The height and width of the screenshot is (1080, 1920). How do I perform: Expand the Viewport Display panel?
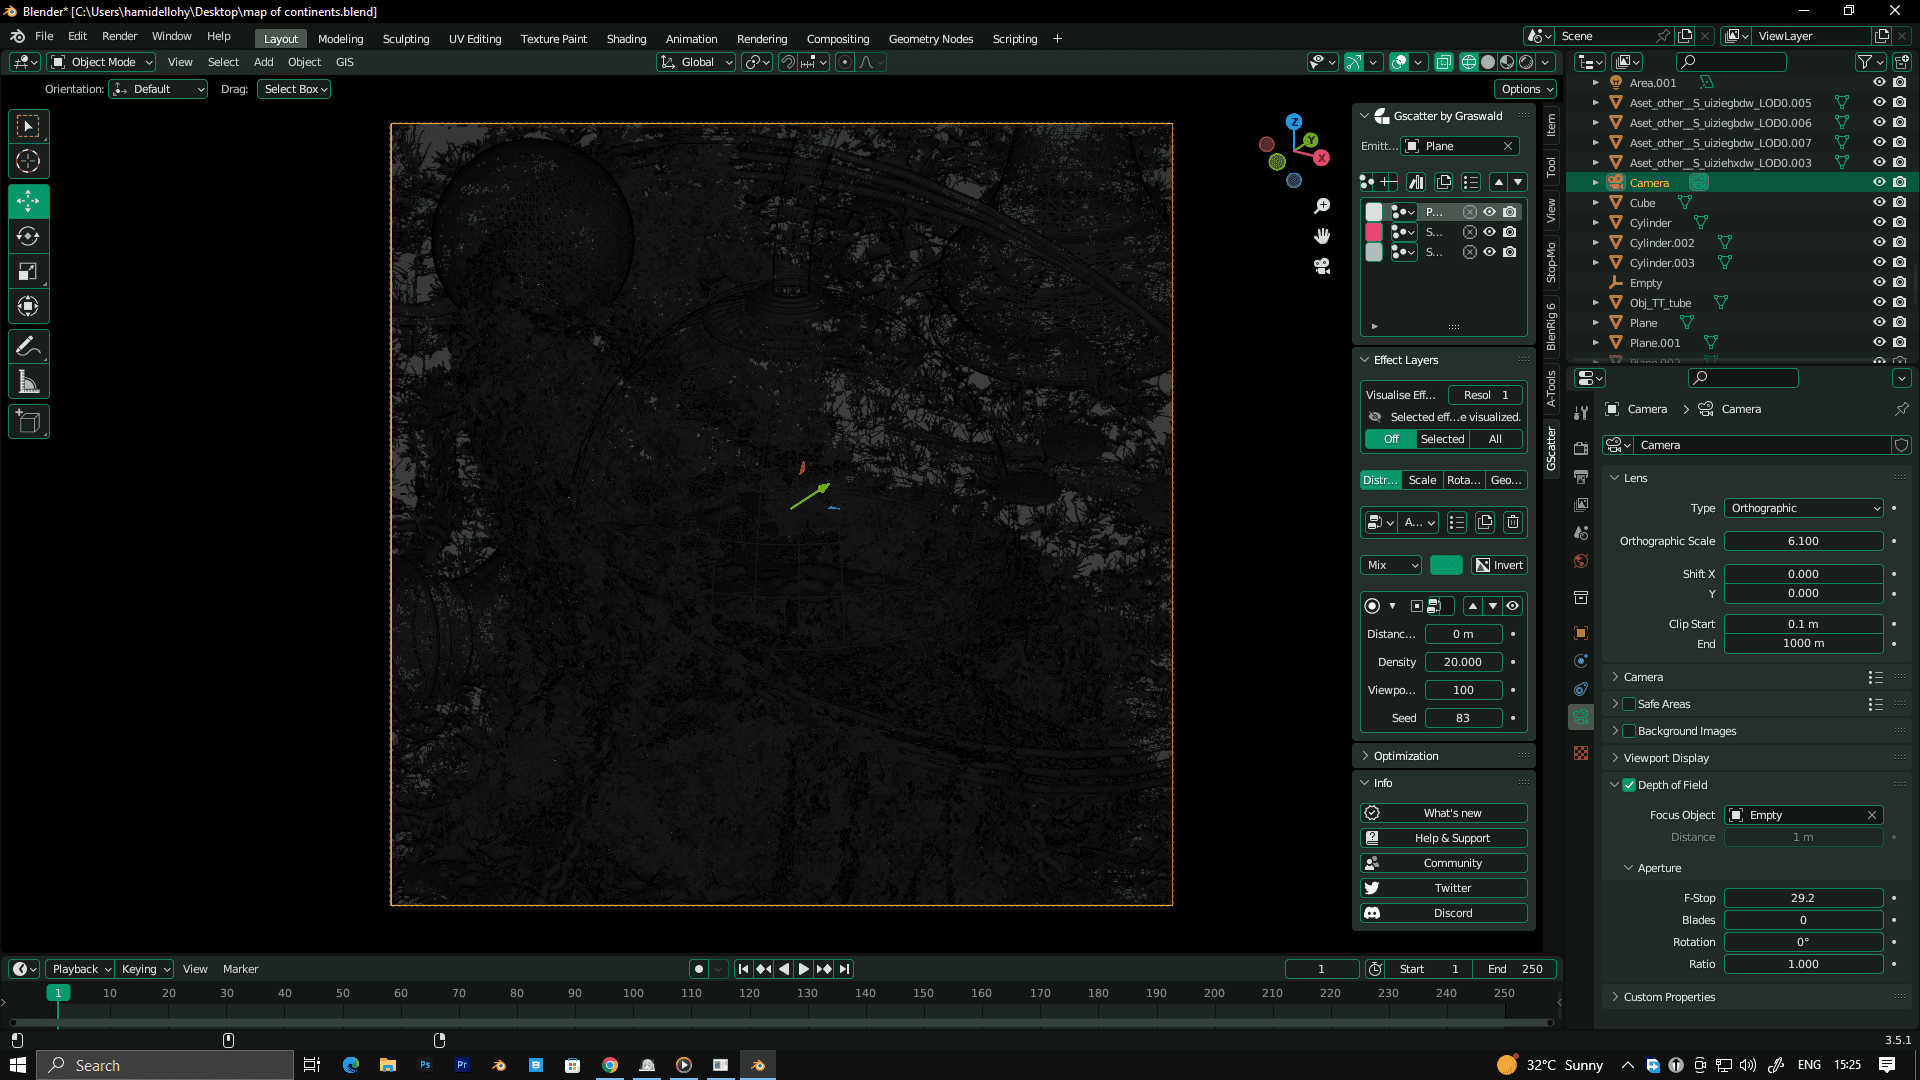[1666, 758]
